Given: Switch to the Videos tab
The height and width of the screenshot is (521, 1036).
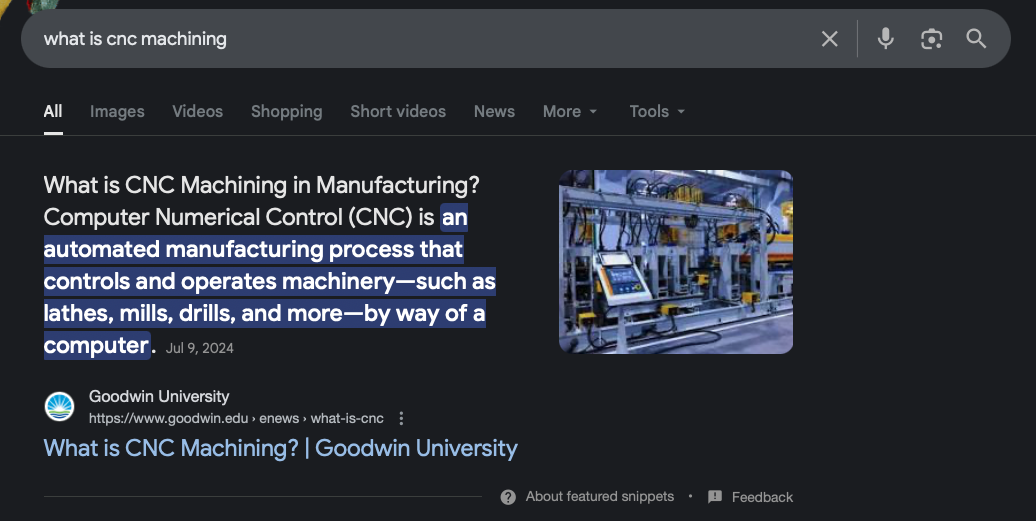Looking at the screenshot, I should click(197, 112).
